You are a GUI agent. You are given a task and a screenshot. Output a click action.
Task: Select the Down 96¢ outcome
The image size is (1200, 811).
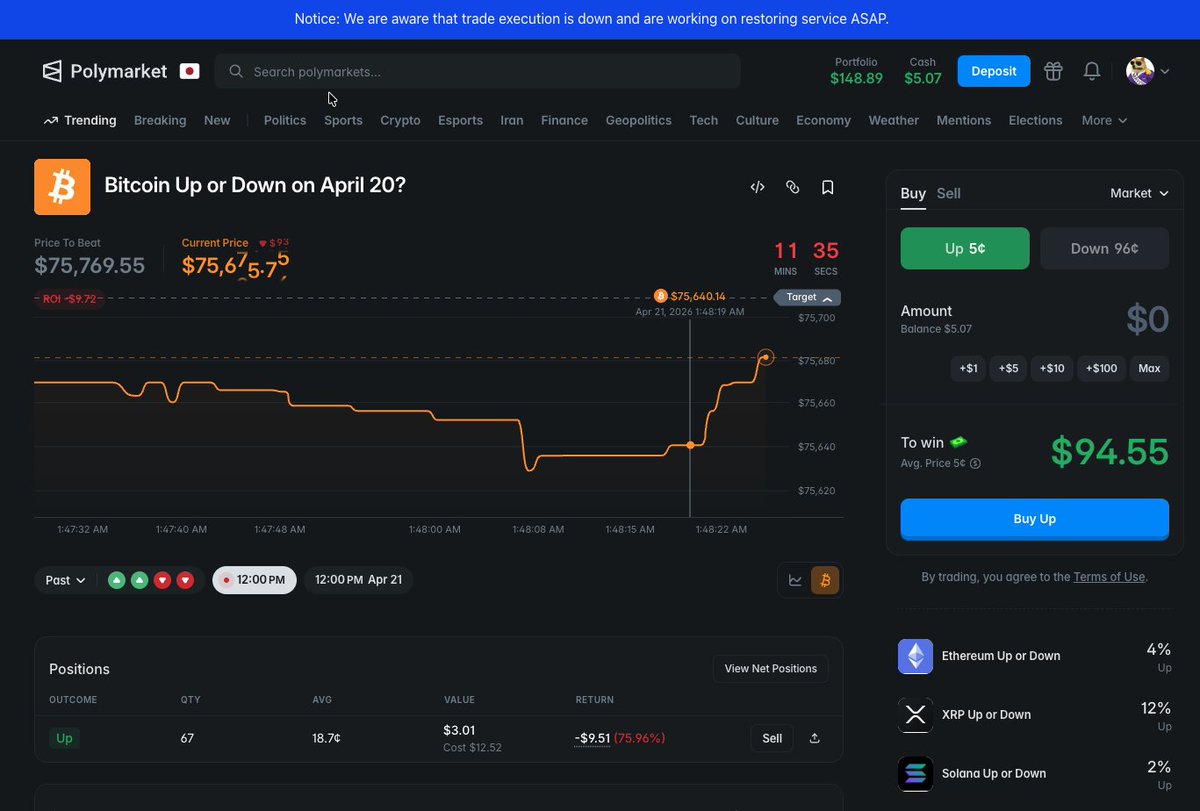pyautogui.click(x=1104, y=248)
